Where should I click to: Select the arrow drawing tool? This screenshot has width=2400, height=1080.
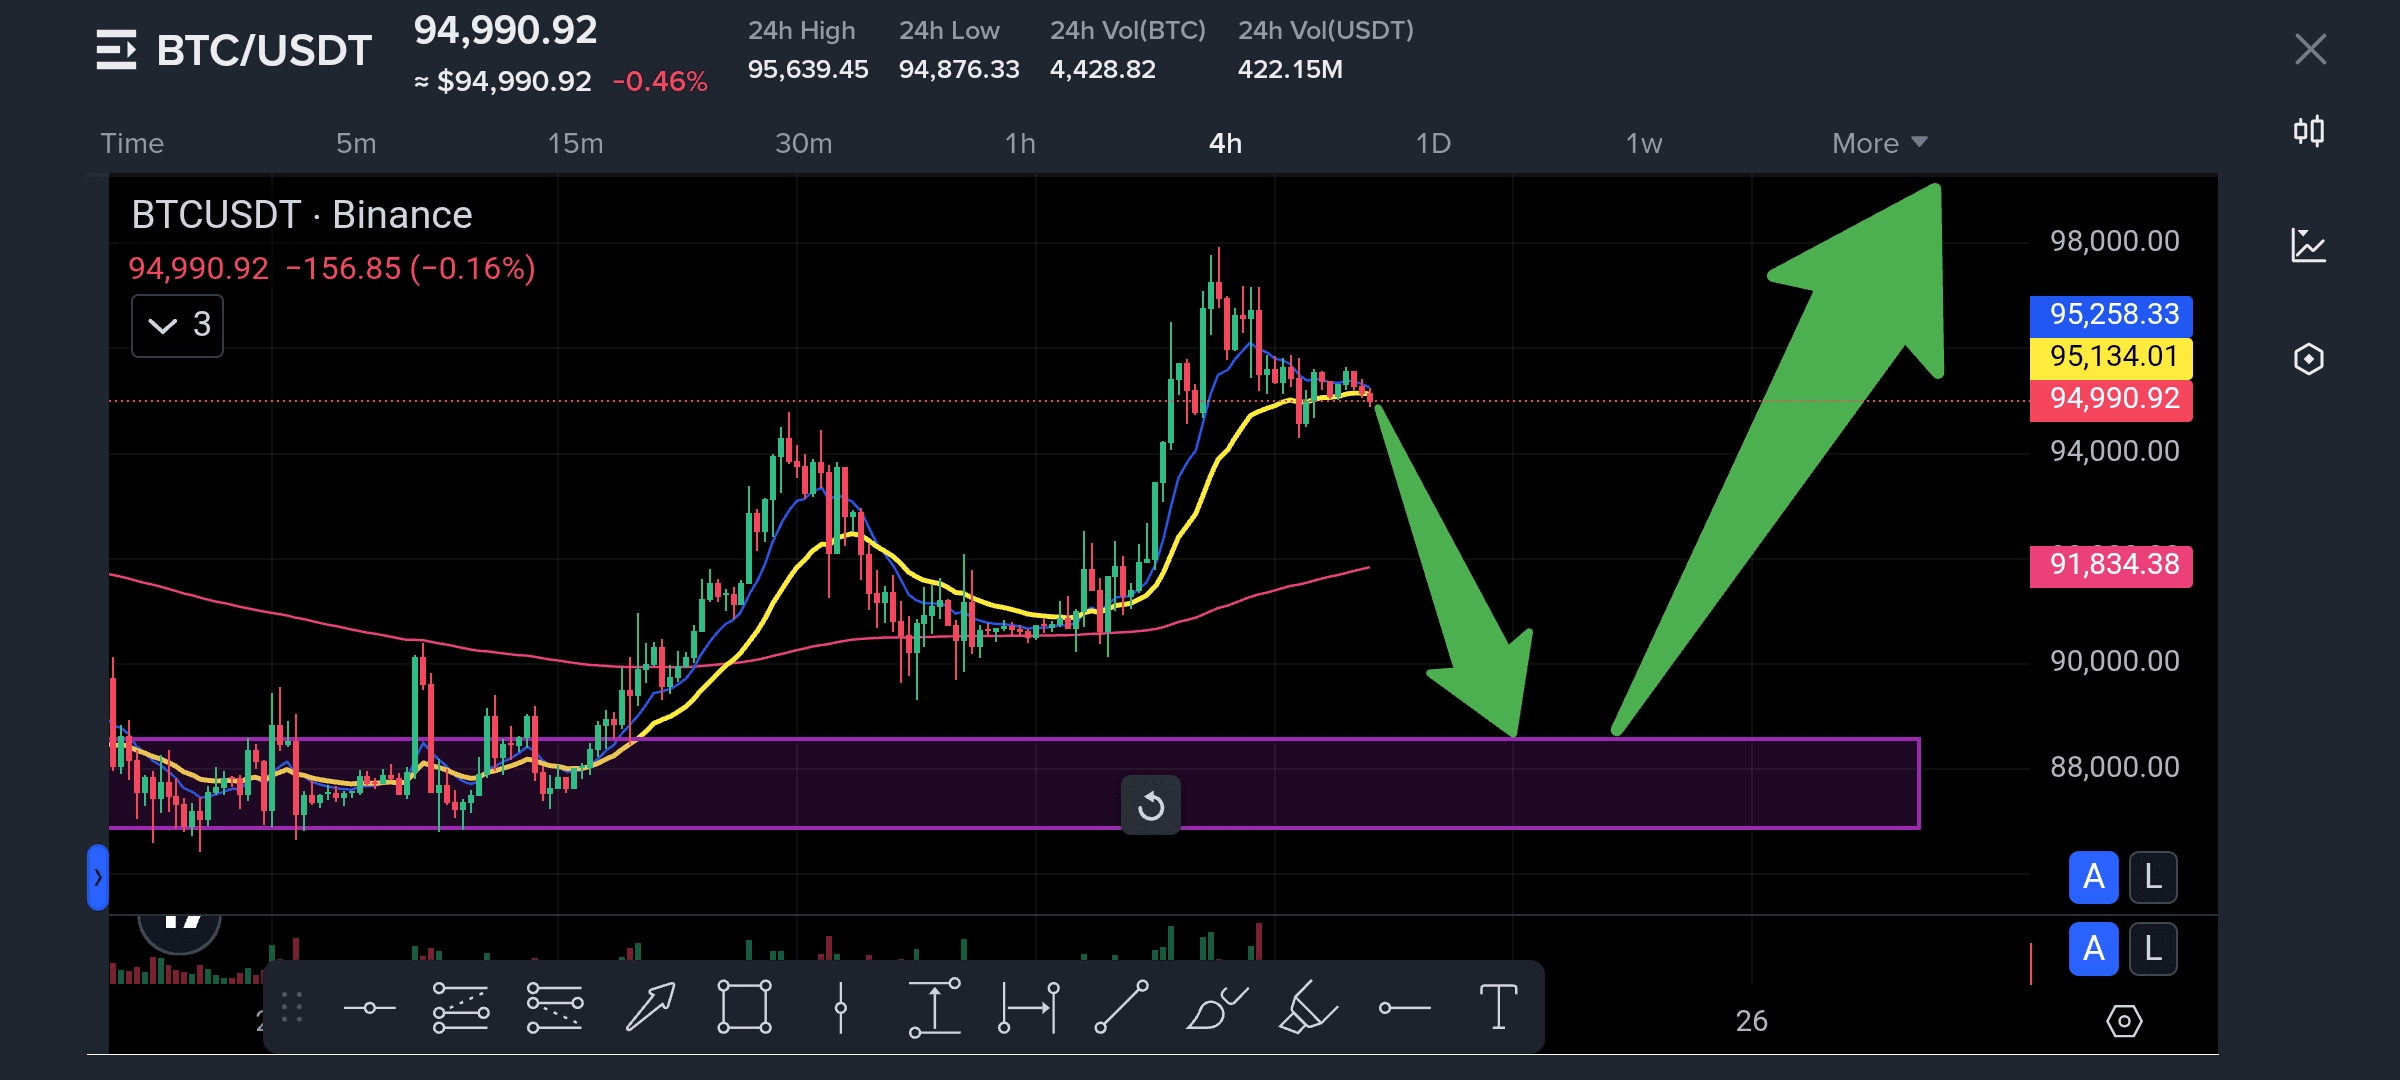[650, 1007]
